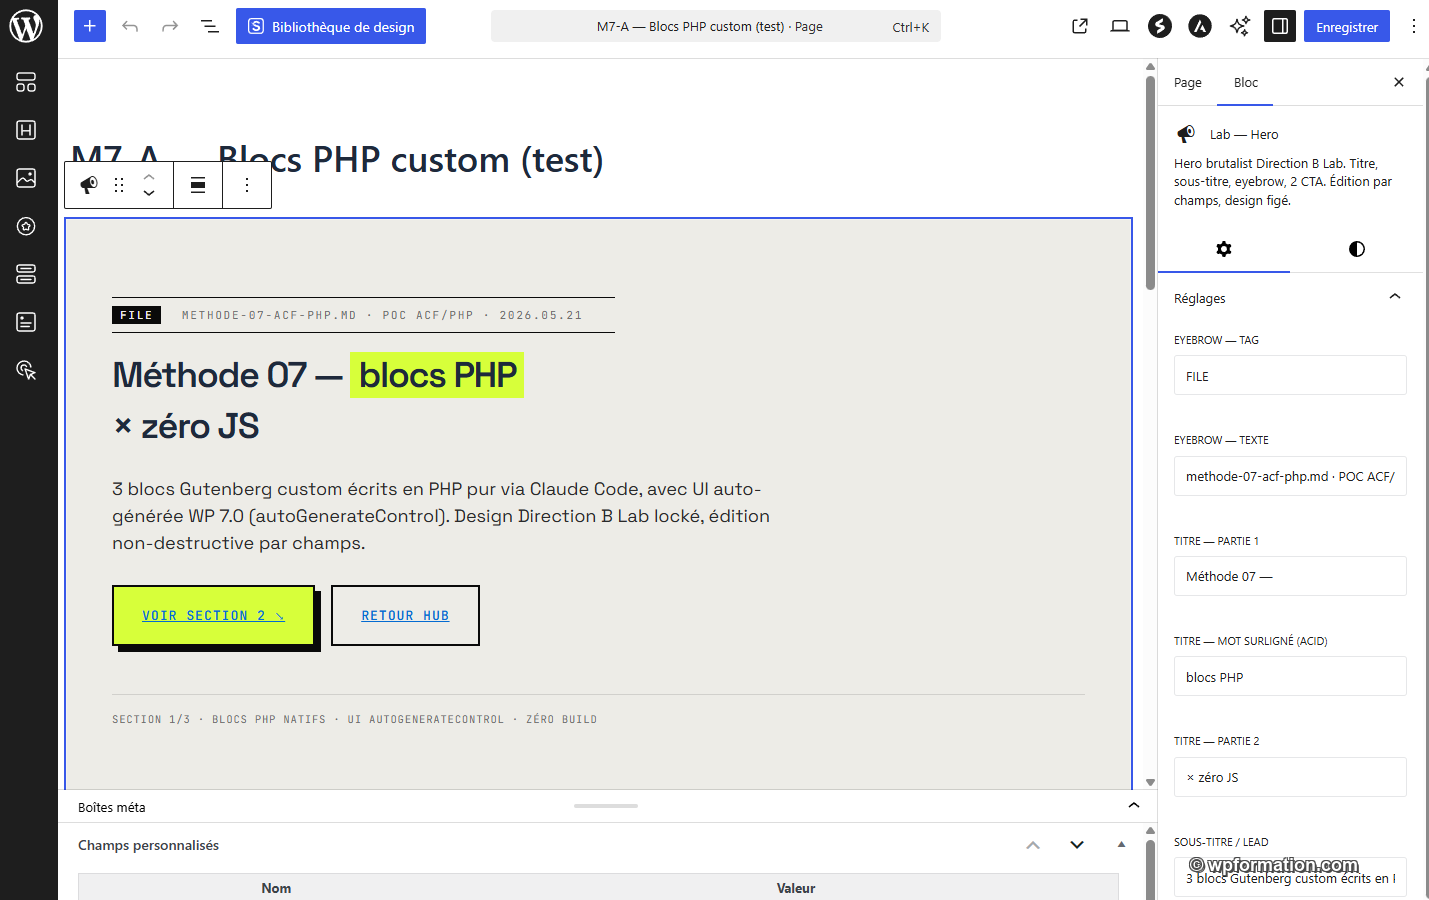Save the page with Enregistrer

1347,26
